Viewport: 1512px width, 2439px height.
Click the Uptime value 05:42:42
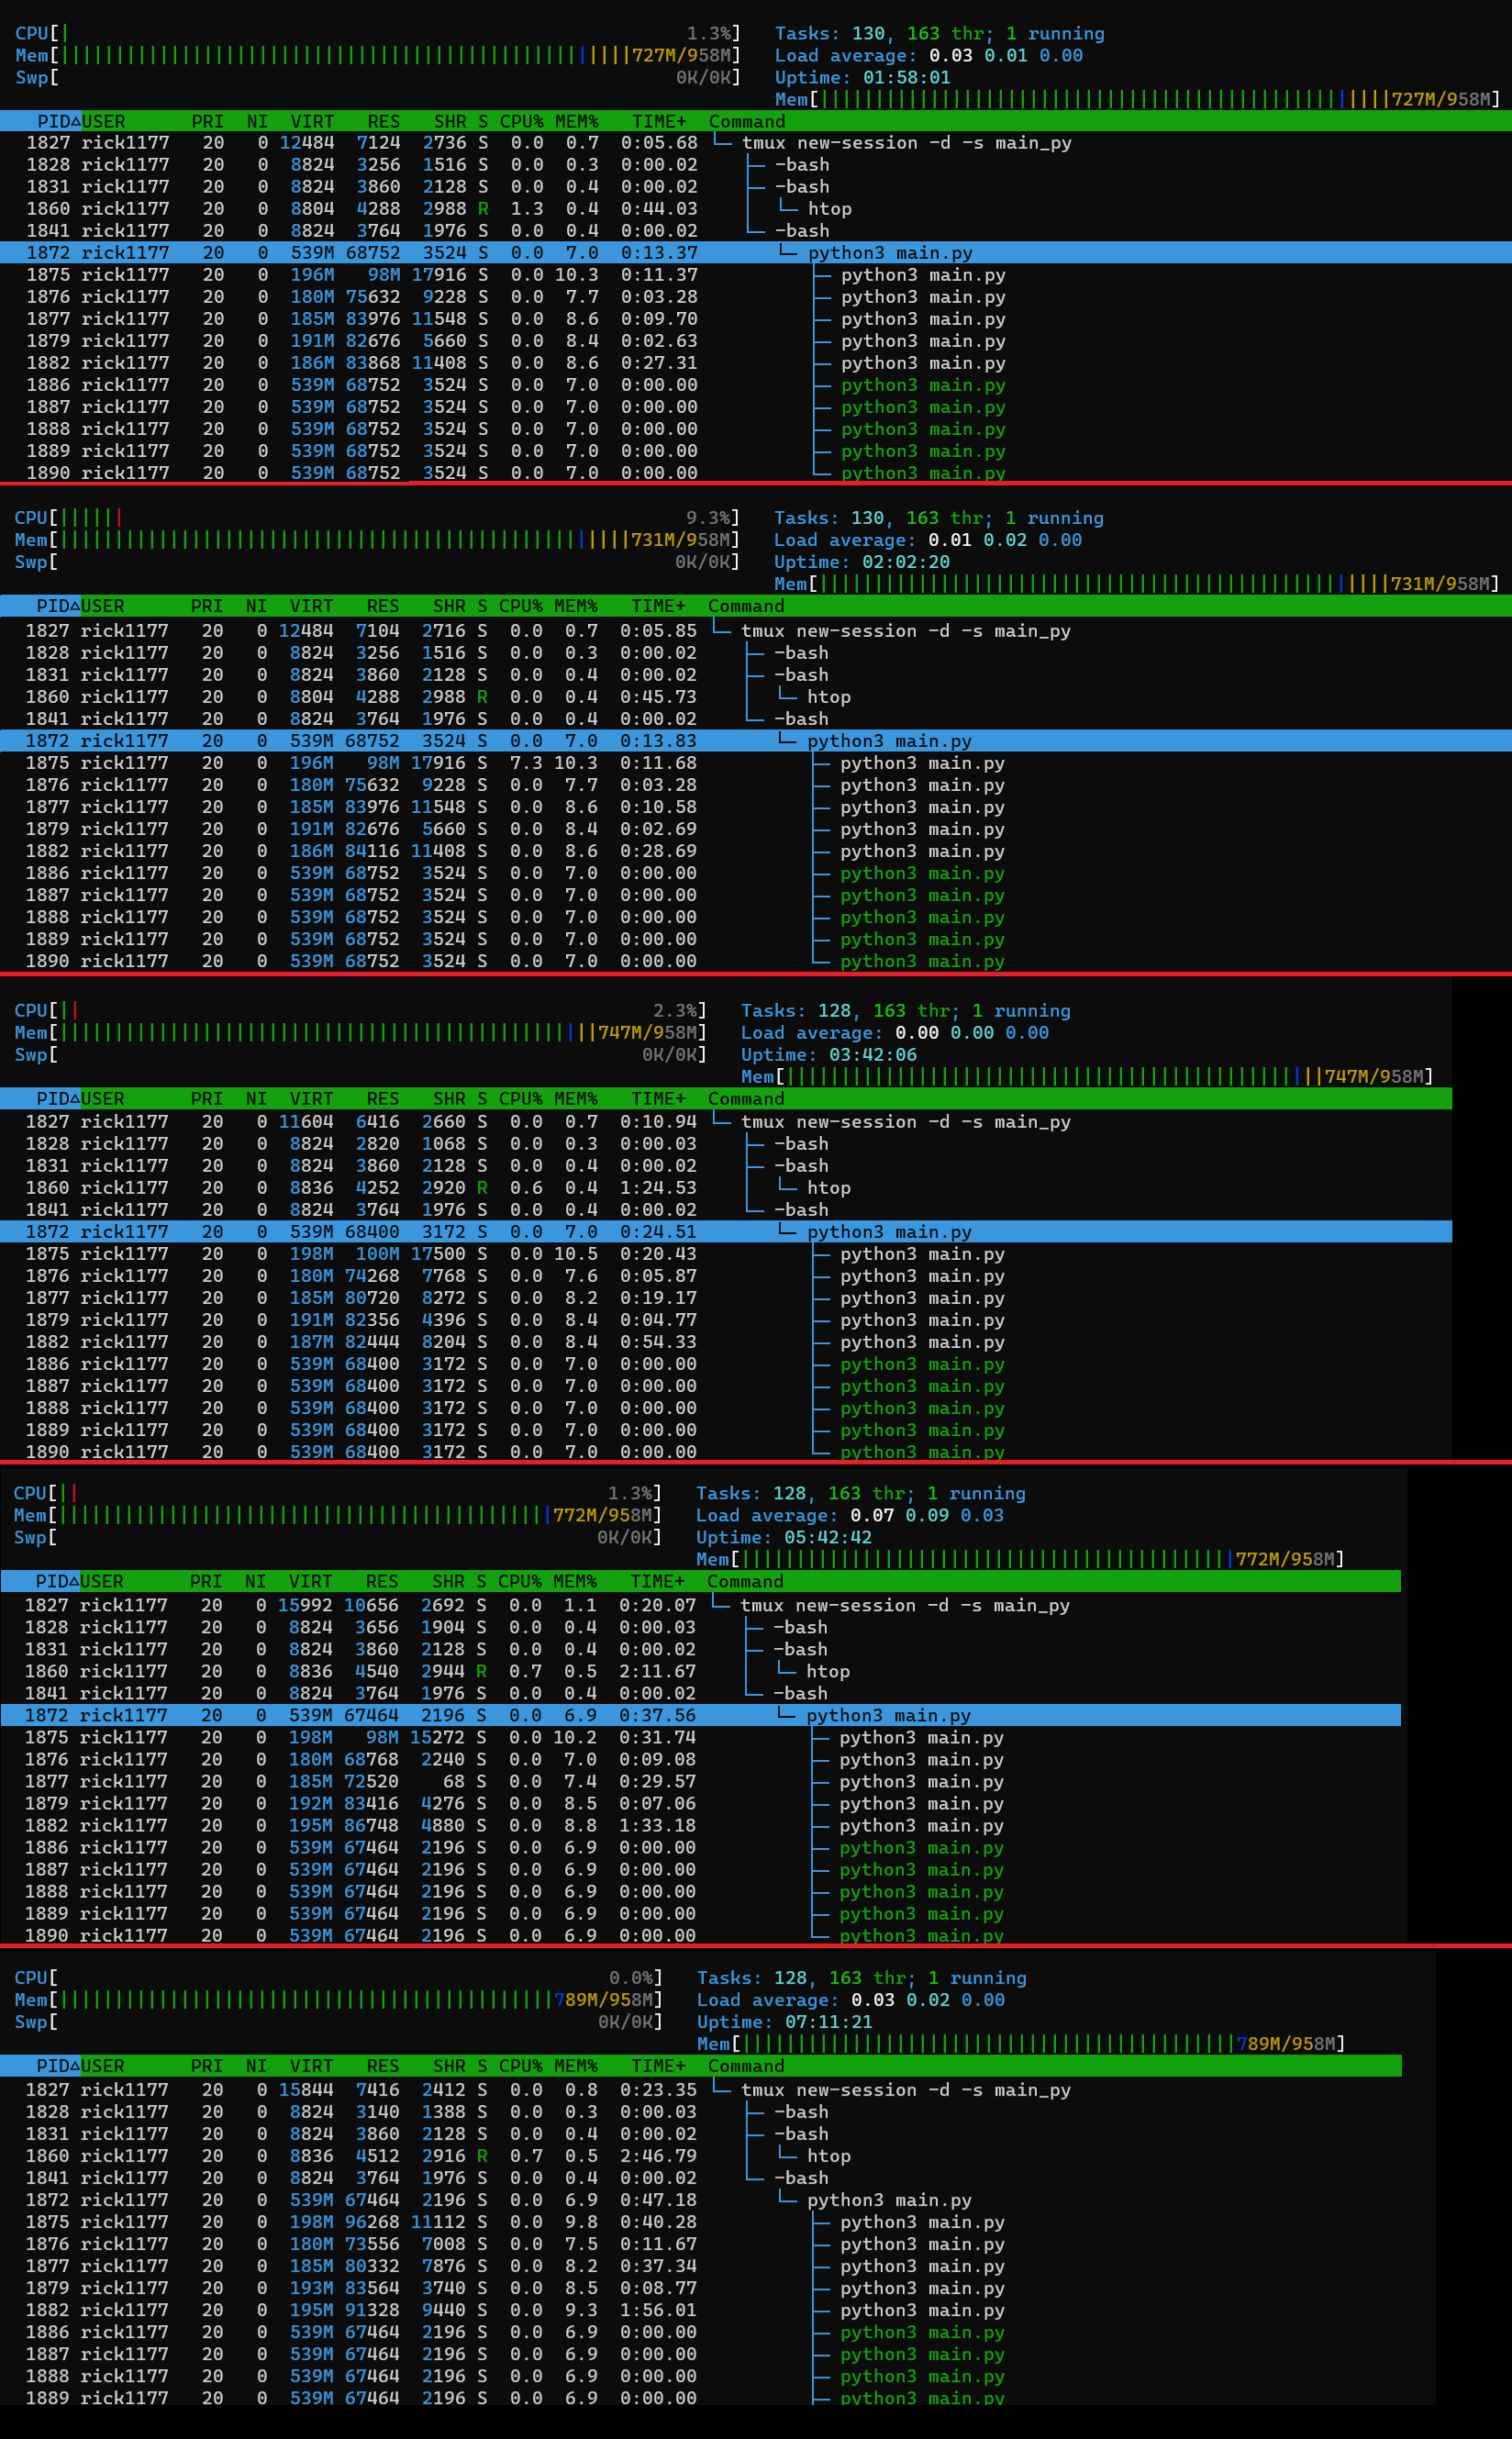click(828, 1538)
